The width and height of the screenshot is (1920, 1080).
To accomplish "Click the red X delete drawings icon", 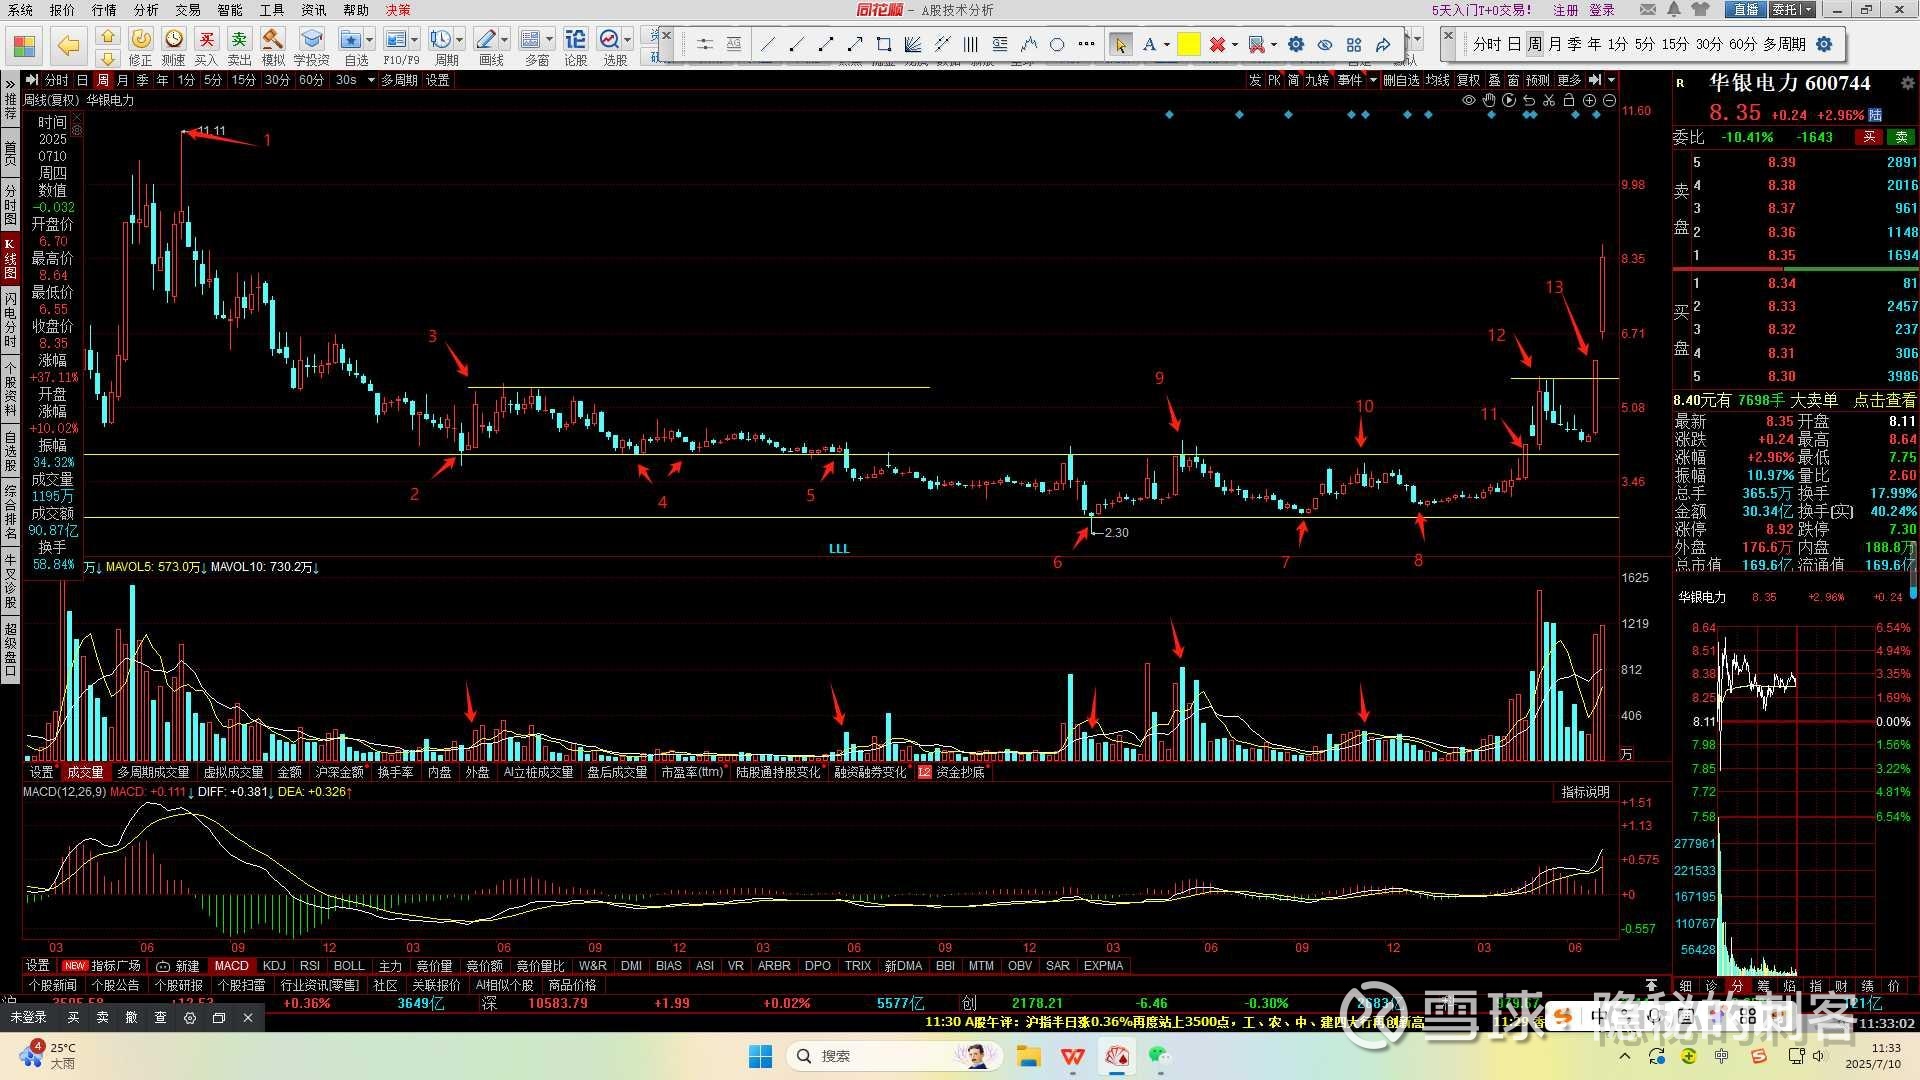I will coord(1217,44).
